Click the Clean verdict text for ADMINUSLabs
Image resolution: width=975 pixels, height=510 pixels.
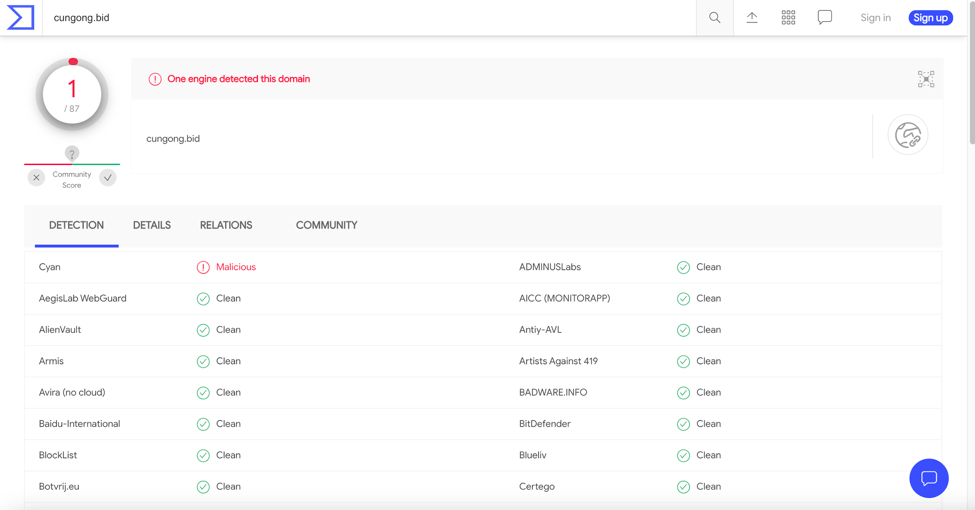tap(708, 267)
